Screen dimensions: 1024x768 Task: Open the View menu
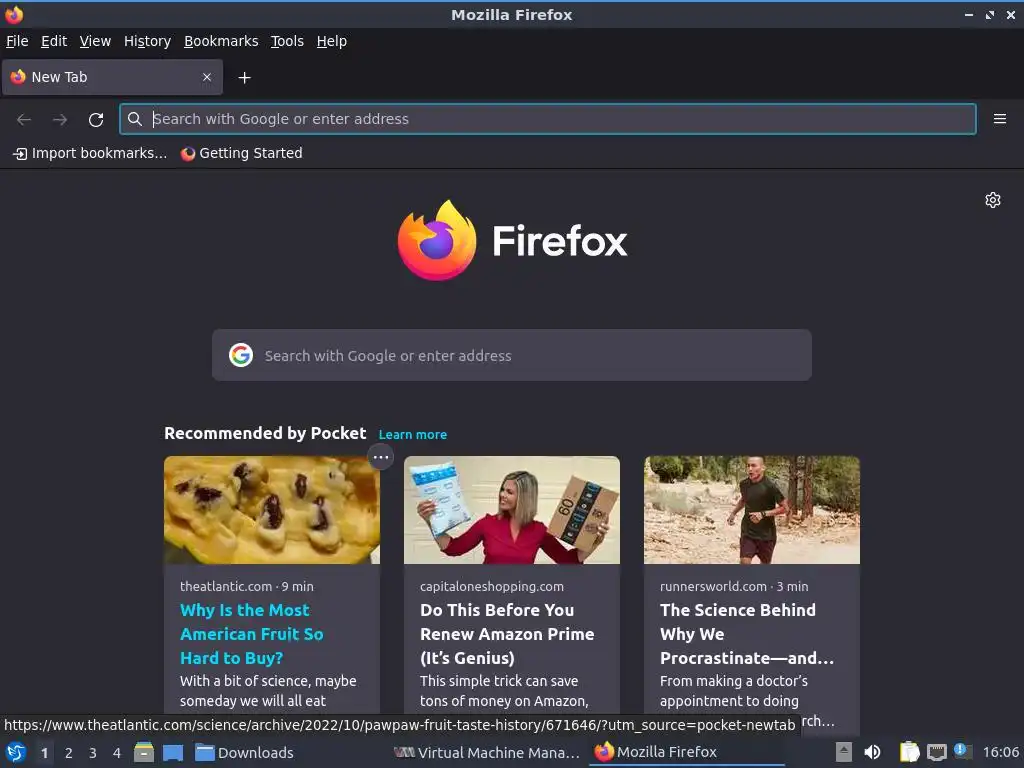click(95, 41)
